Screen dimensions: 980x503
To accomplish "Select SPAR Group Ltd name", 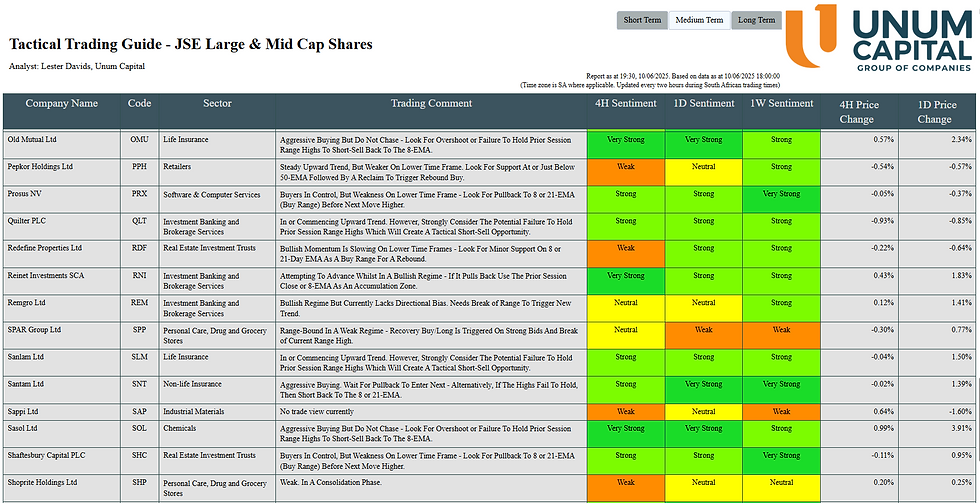I will click(34, 330).
